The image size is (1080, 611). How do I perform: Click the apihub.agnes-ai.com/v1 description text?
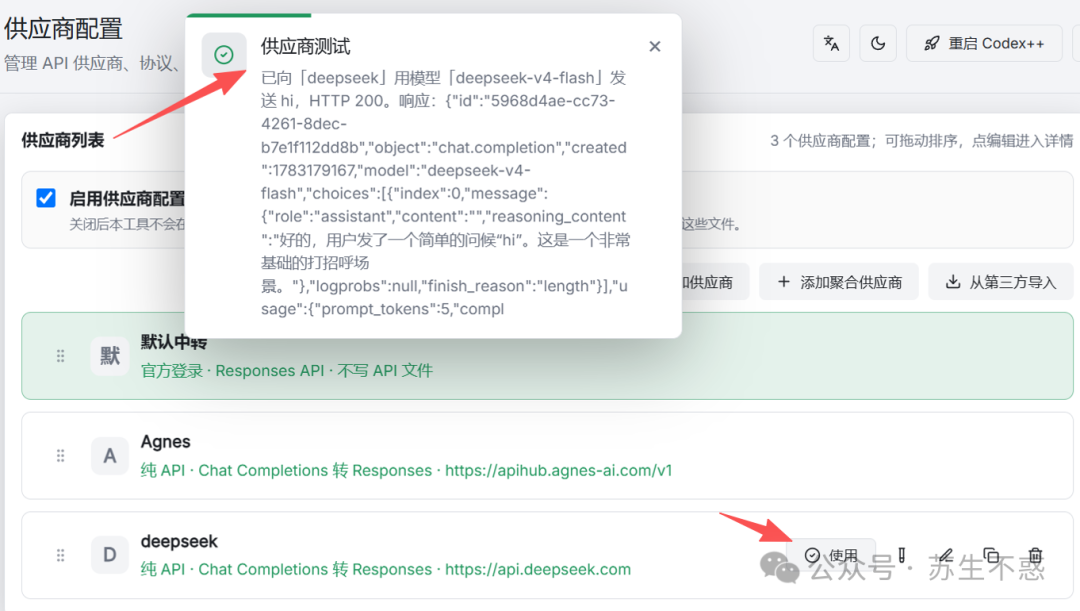pyautogui.click(x=406, y=470)
